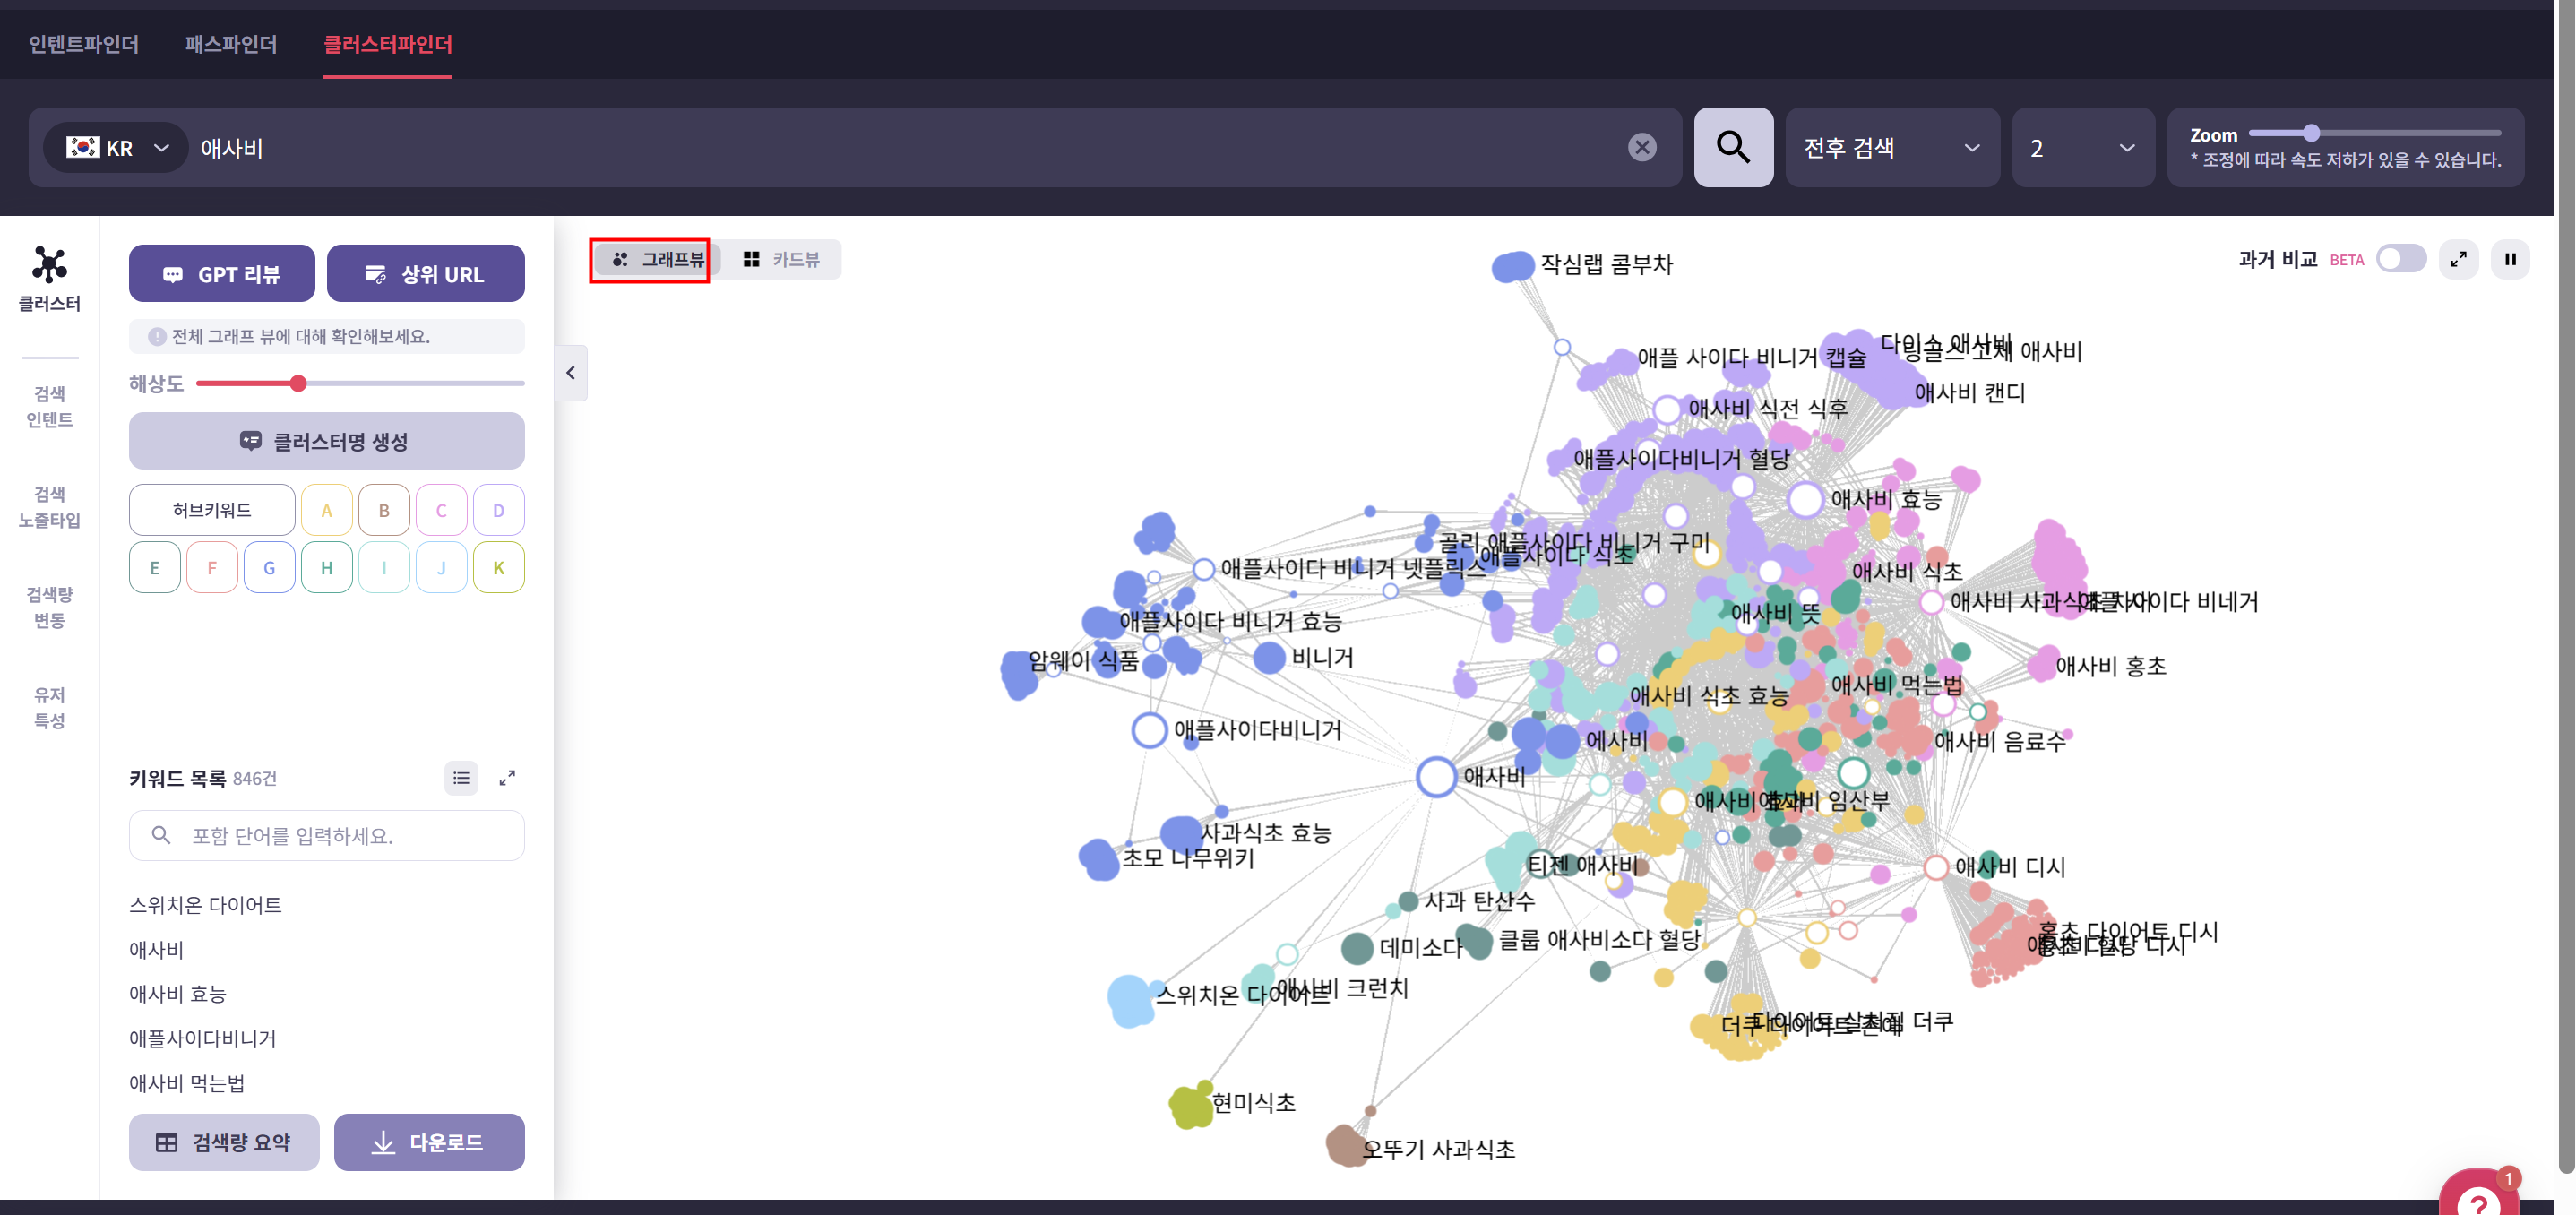Clear the search field with X icon
Image resolution: width=2576 pixels, height=1215 pixels.
click(1641, 148)
